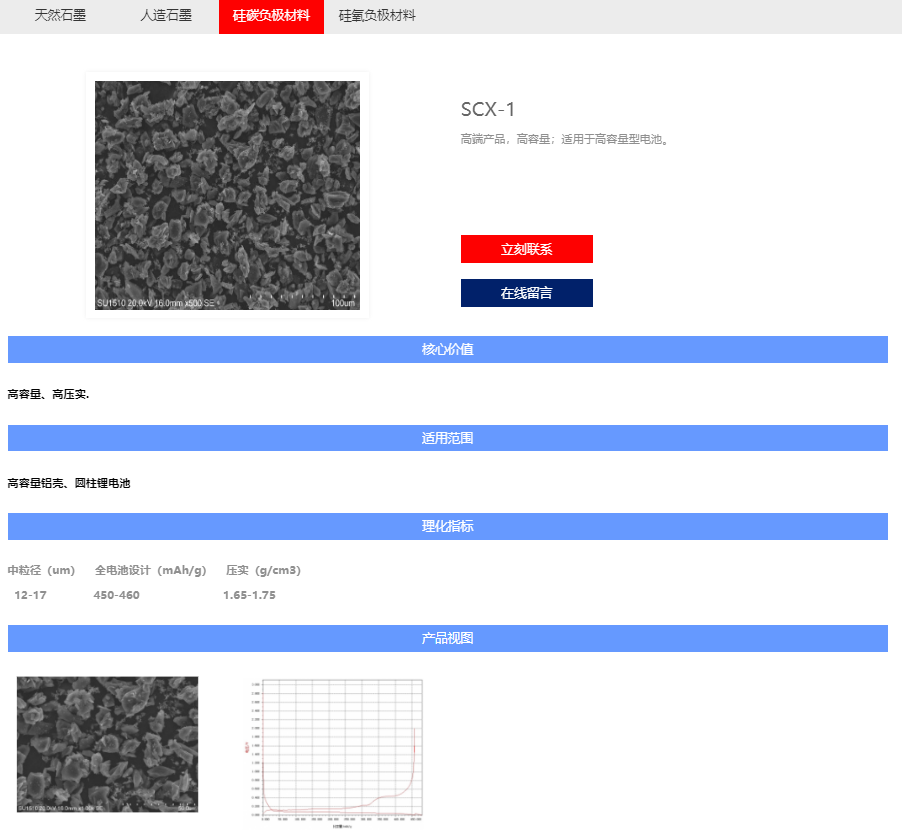The height and width of the screenshot is (839, 902).
Task: Open the small SEM product view thumbnail
Action: tap(108, 744)
